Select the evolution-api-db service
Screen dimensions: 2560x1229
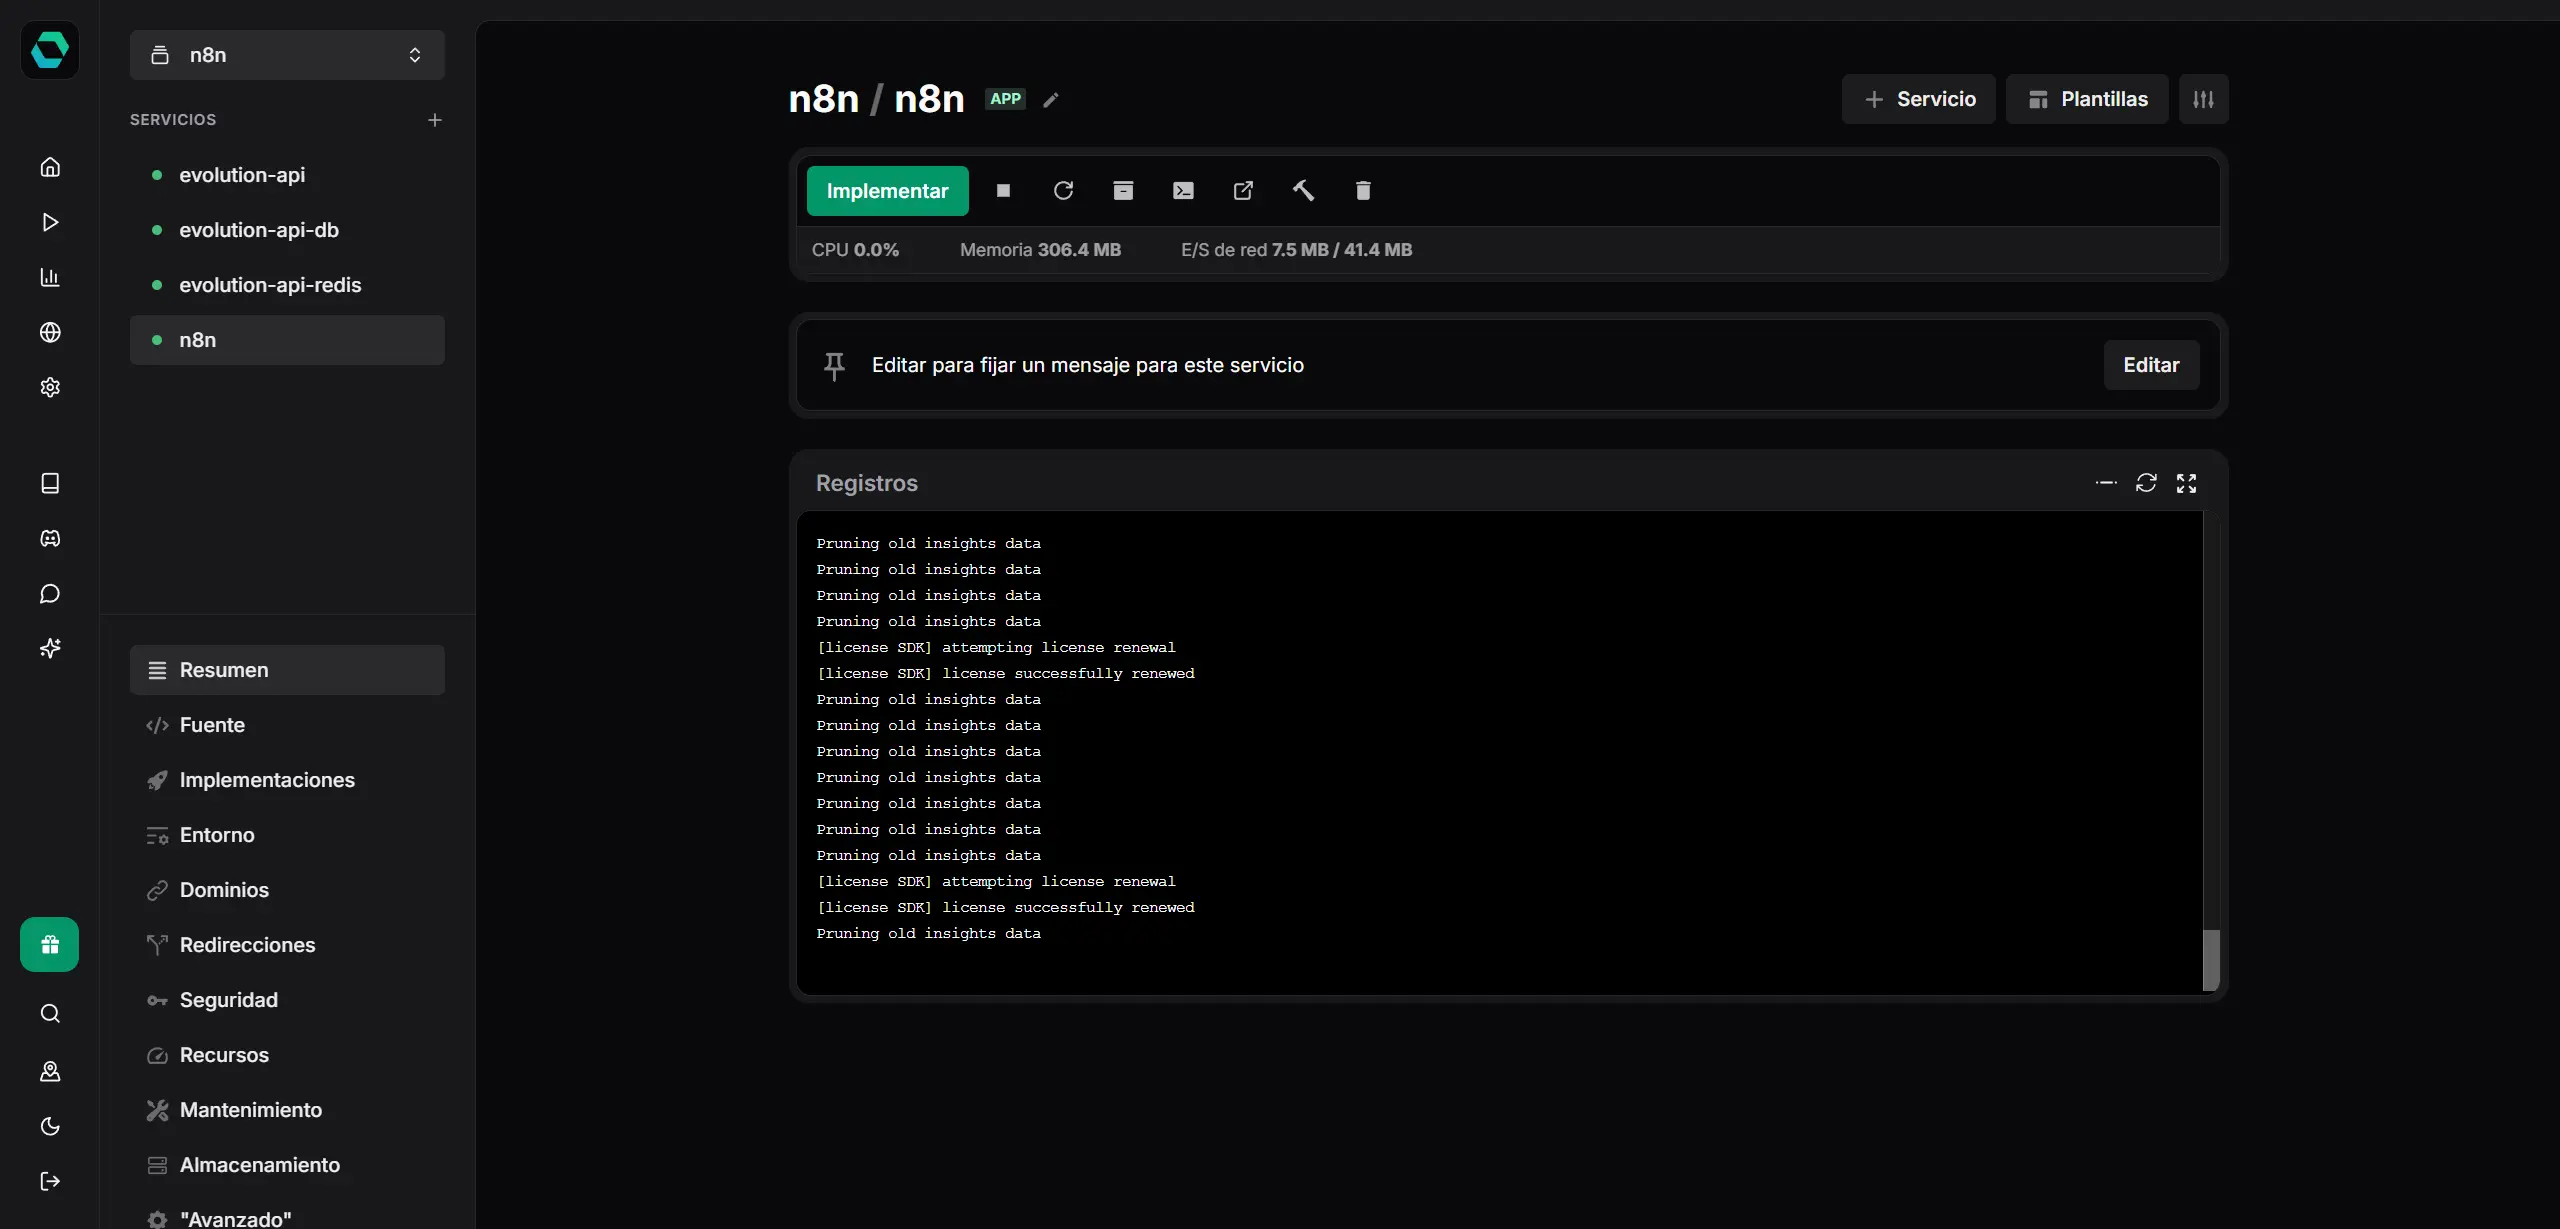point(287,230)
